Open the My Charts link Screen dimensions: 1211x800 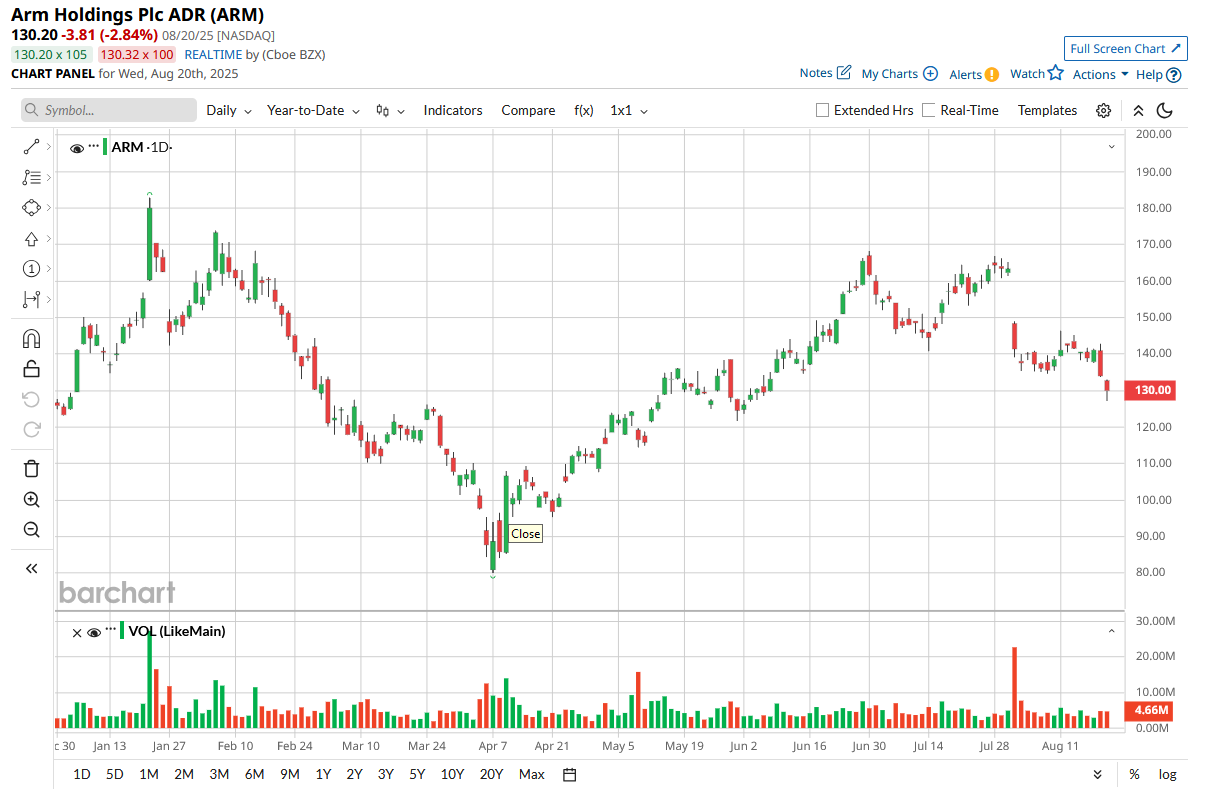(x=889, y=74)
